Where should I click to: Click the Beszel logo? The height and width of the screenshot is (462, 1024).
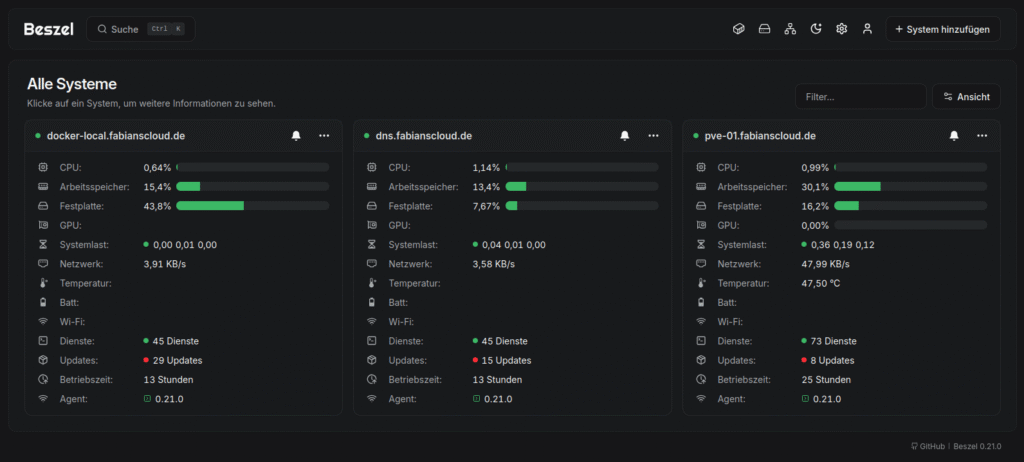pos(48,29)
